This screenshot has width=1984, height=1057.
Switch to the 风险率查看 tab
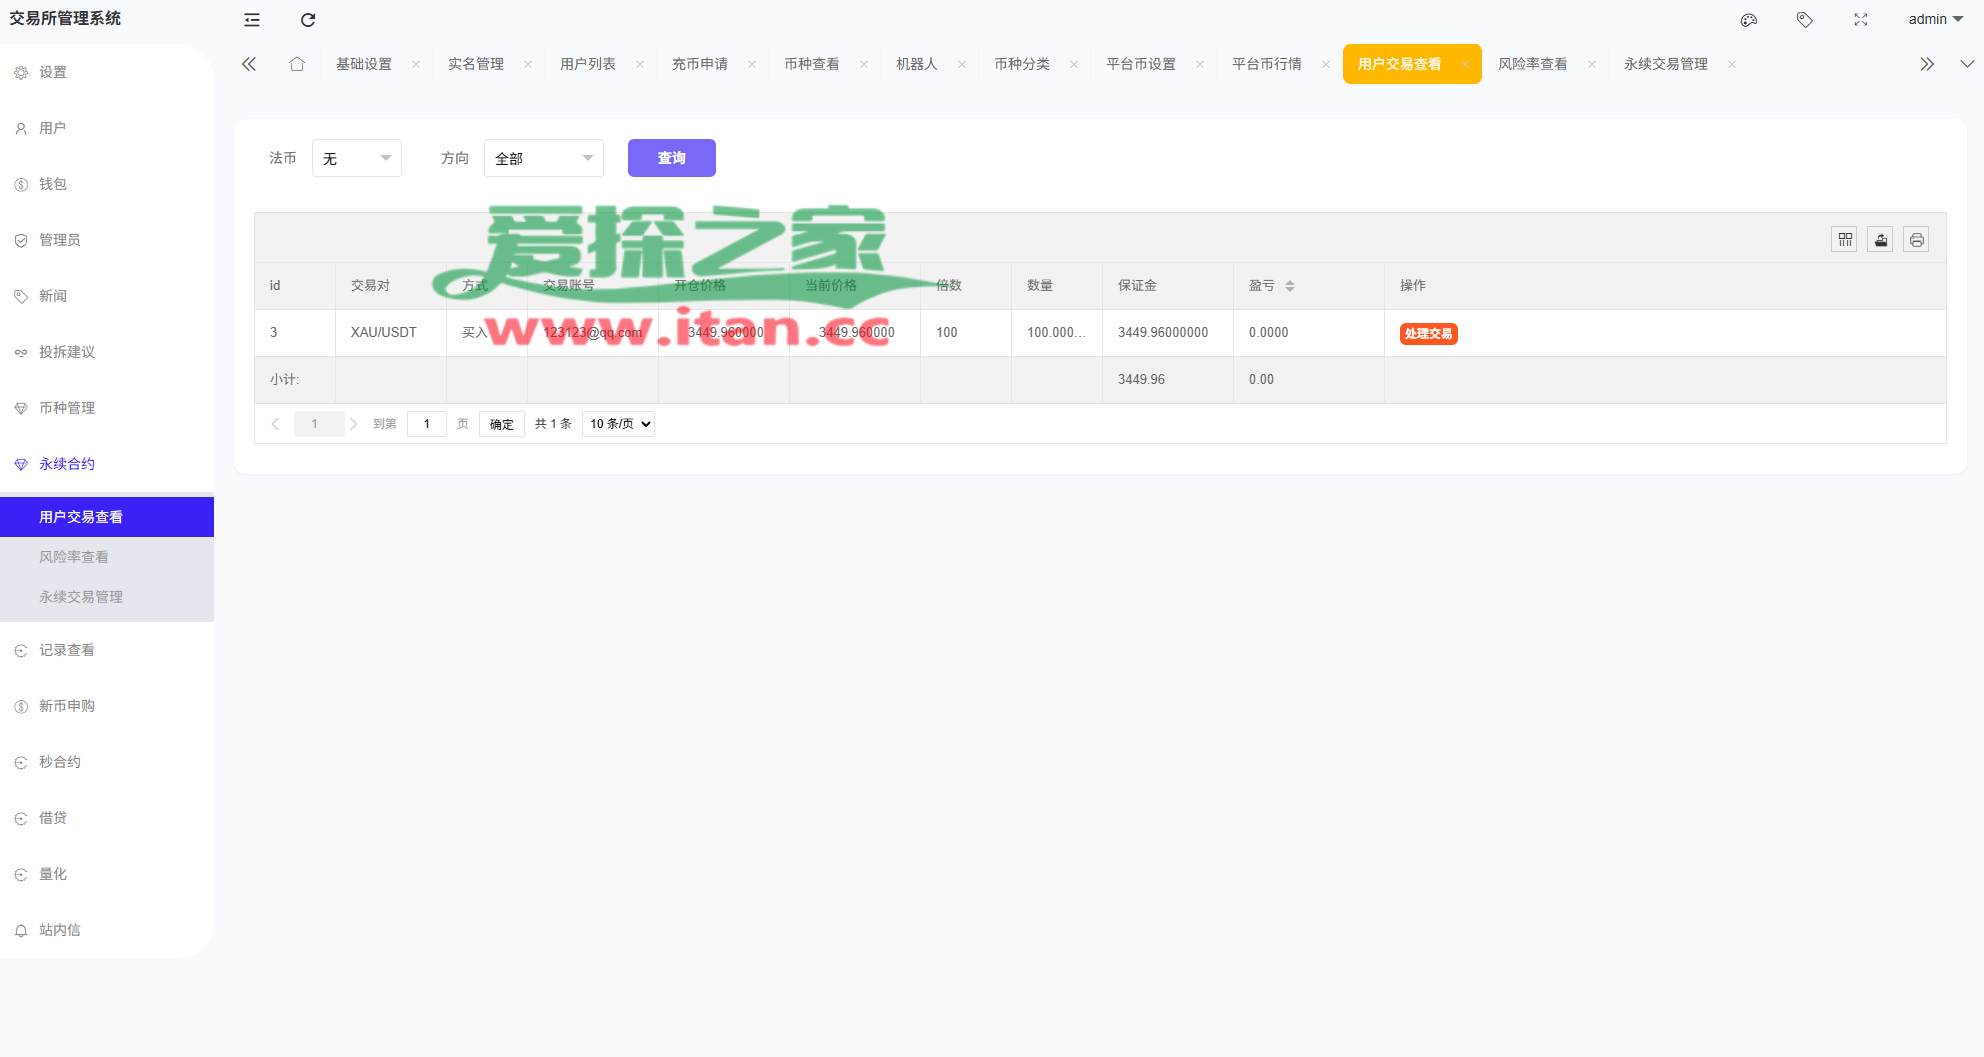(1532, 64)
